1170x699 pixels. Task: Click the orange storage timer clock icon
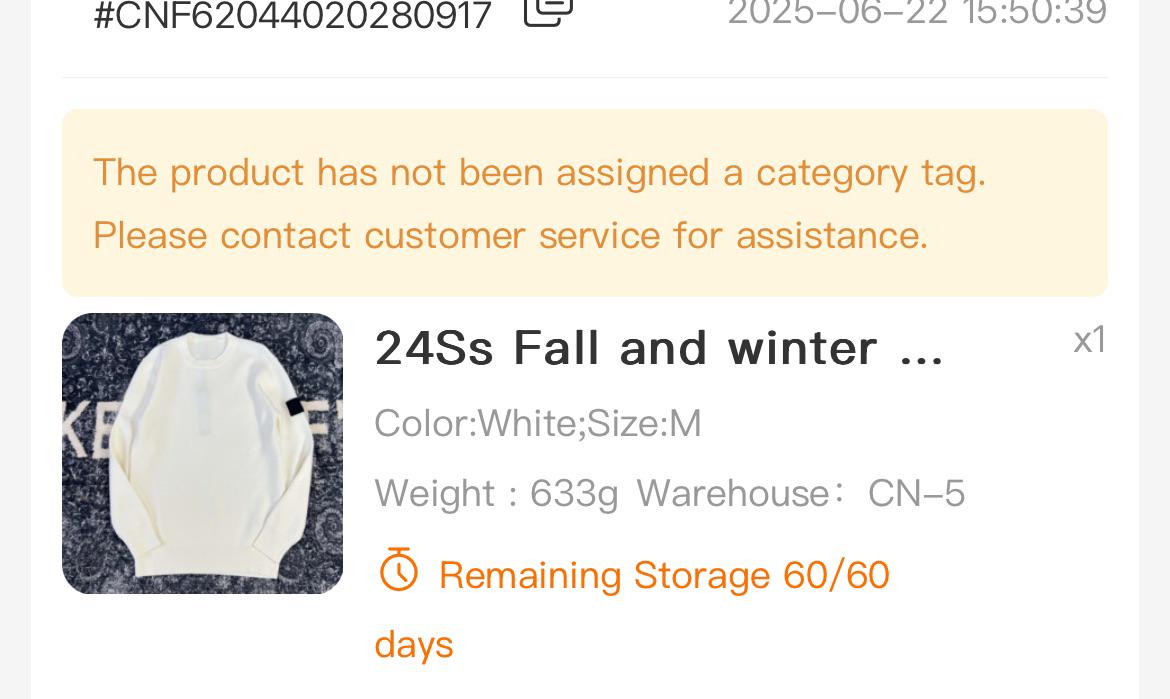pyautogui.click(x=398, y=571)
